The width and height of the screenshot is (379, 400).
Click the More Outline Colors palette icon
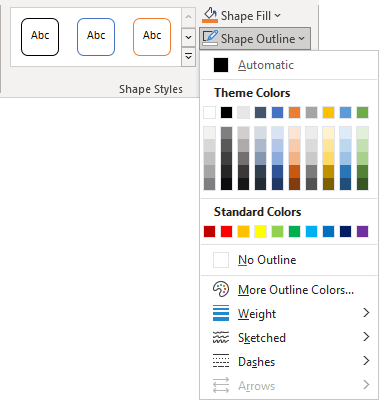point(221,289)
